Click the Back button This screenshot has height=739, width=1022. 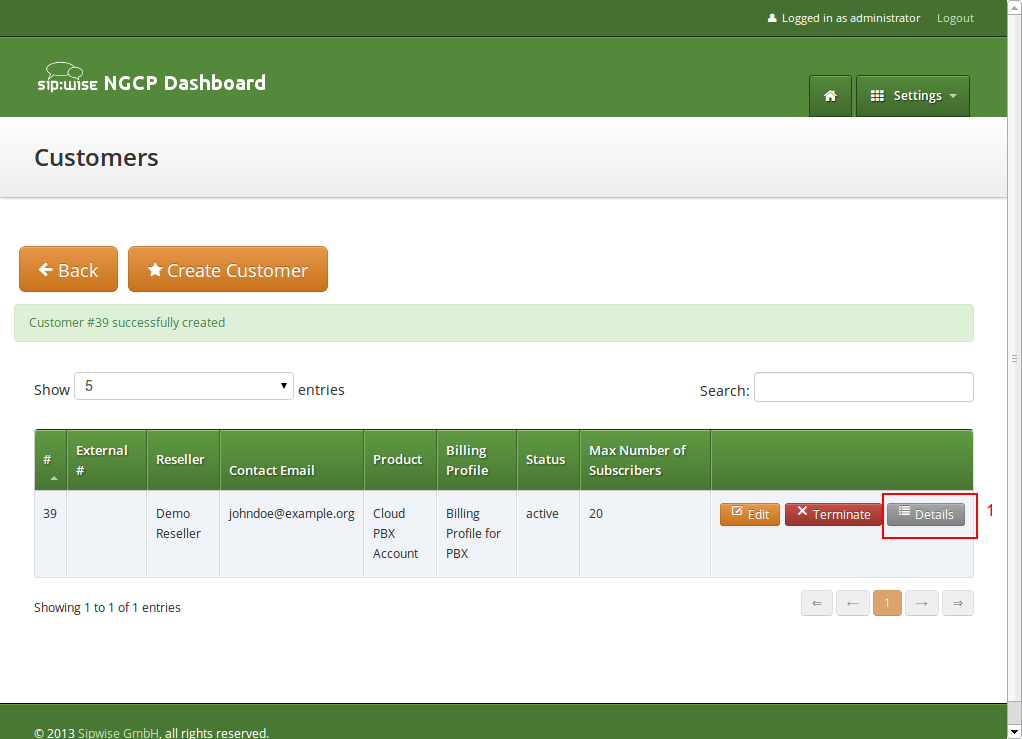68,270
